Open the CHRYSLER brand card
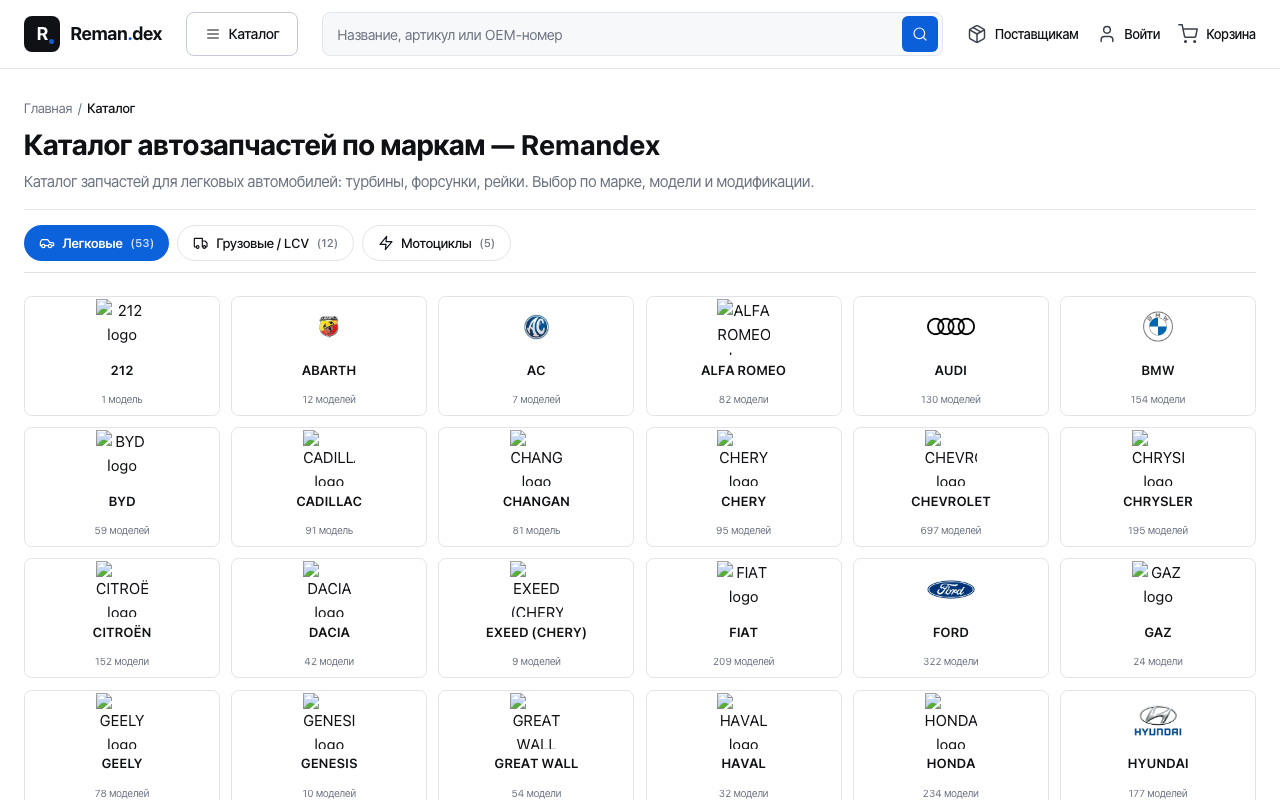 click(1158, 487)
